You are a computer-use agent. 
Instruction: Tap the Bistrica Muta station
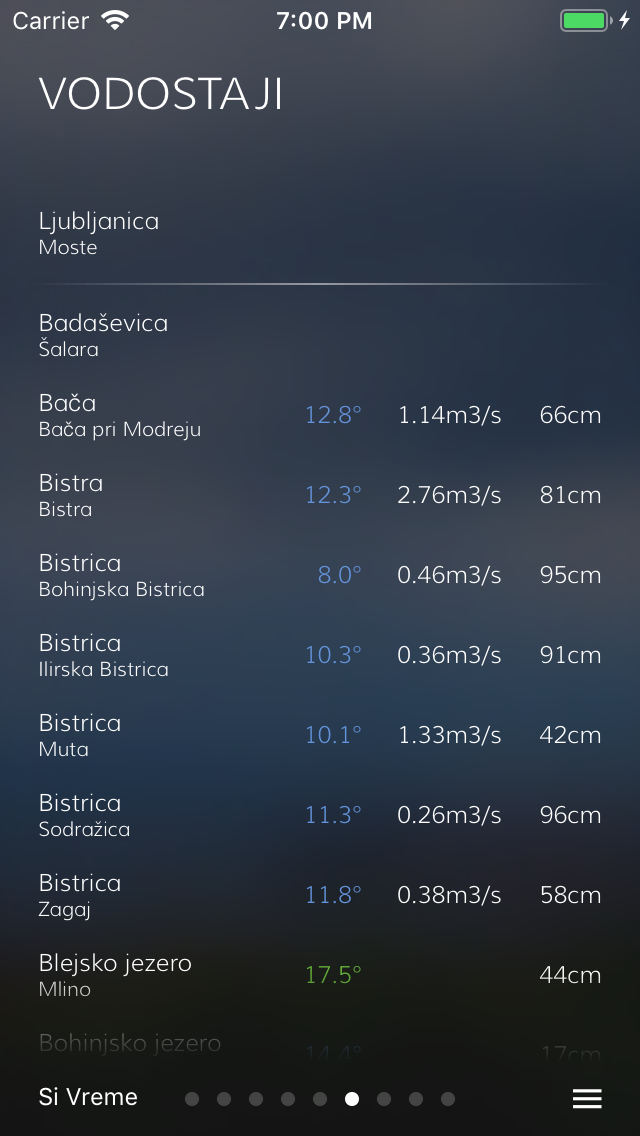(x=320, y=735)
